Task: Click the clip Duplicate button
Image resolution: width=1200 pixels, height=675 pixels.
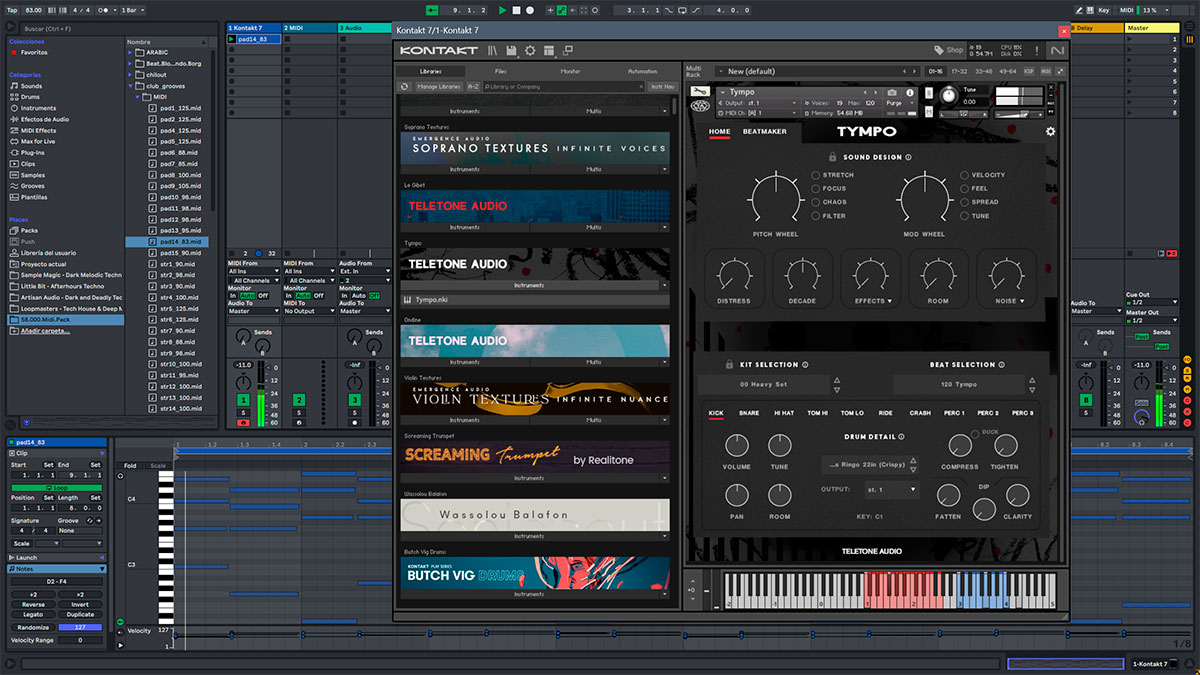Action: tap(81, 615)
